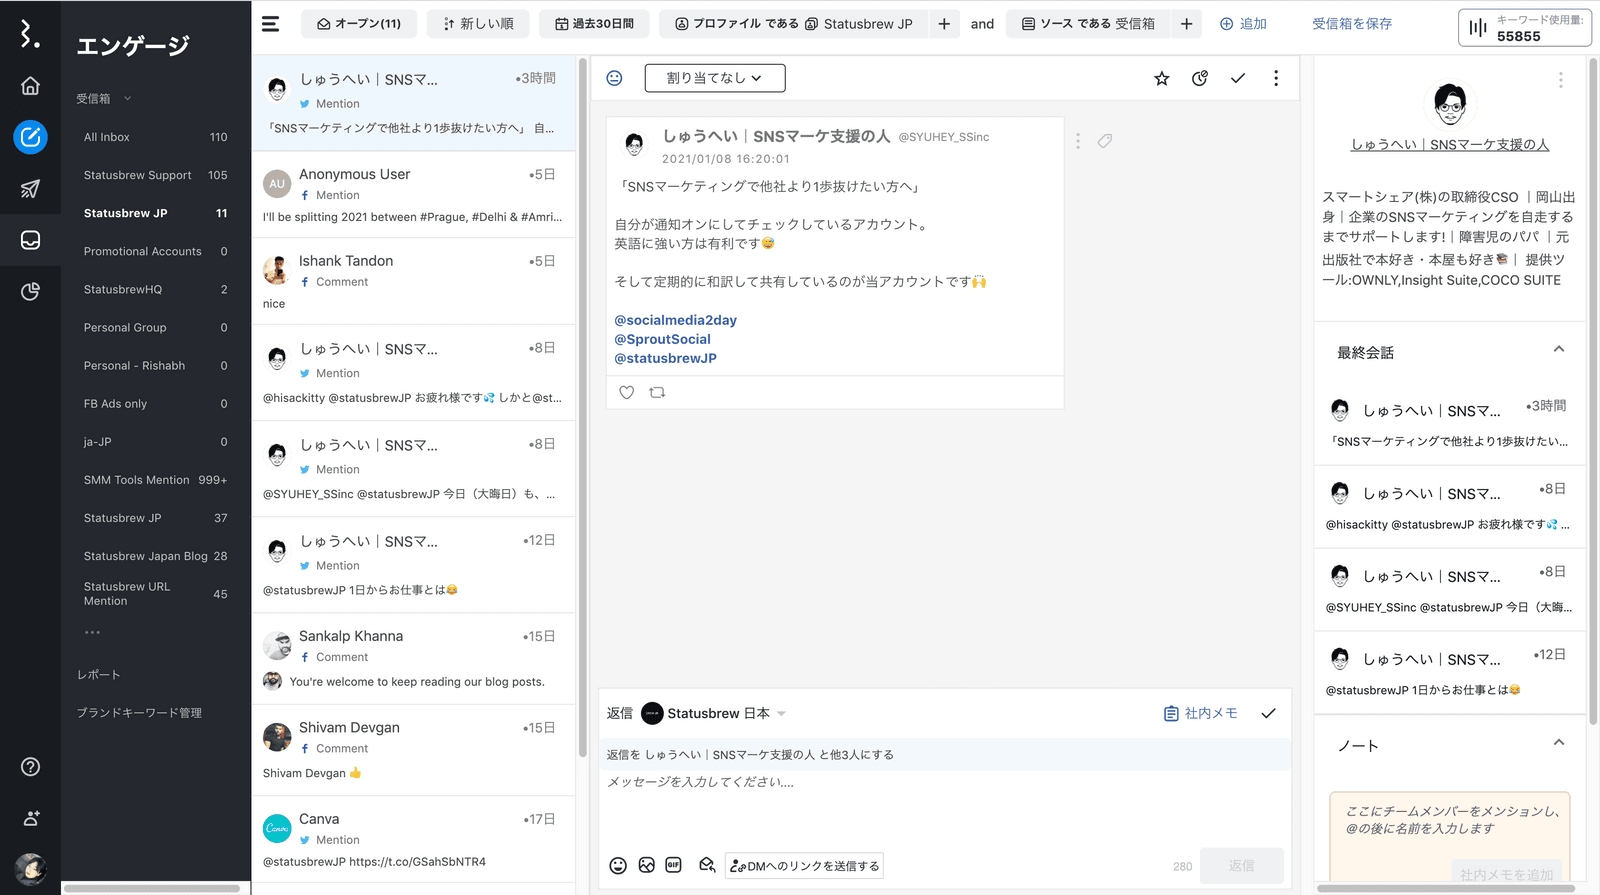The width and height of the screenshot is (1600, 895).
Task: Open the help question mark icon
Action: click(30, 767)
